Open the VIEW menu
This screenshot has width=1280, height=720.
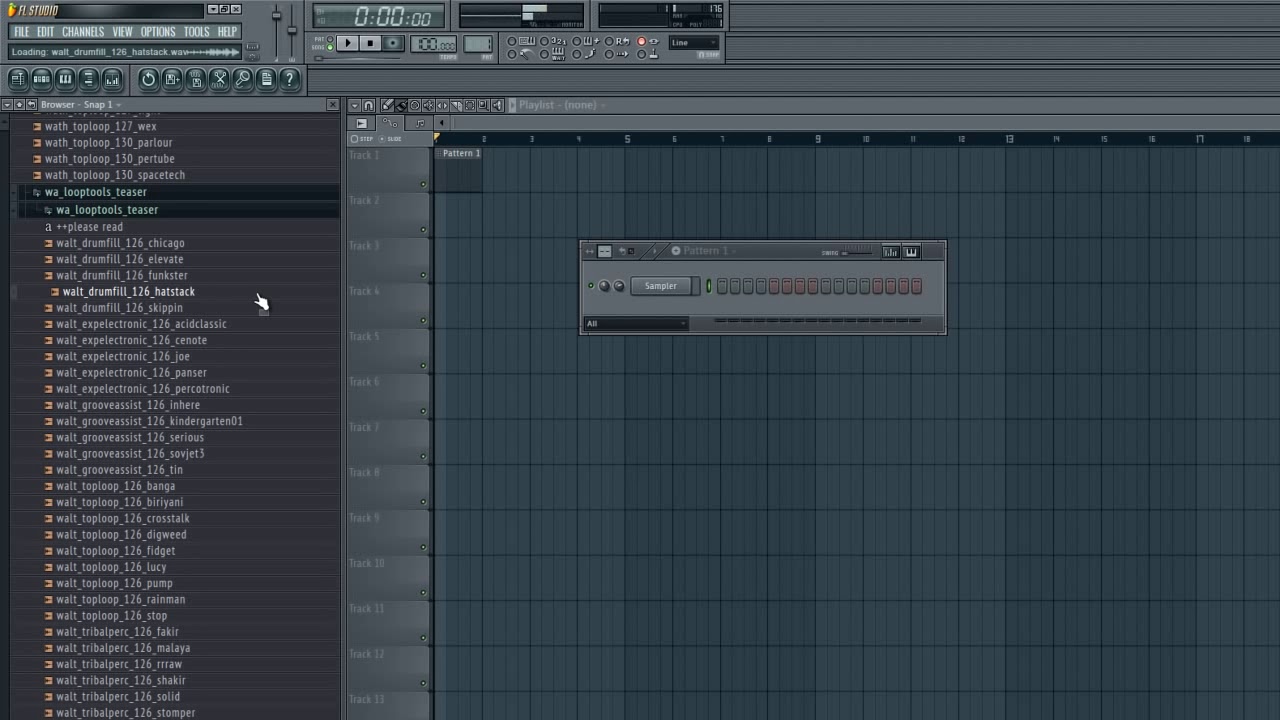[x=122, y=32]
